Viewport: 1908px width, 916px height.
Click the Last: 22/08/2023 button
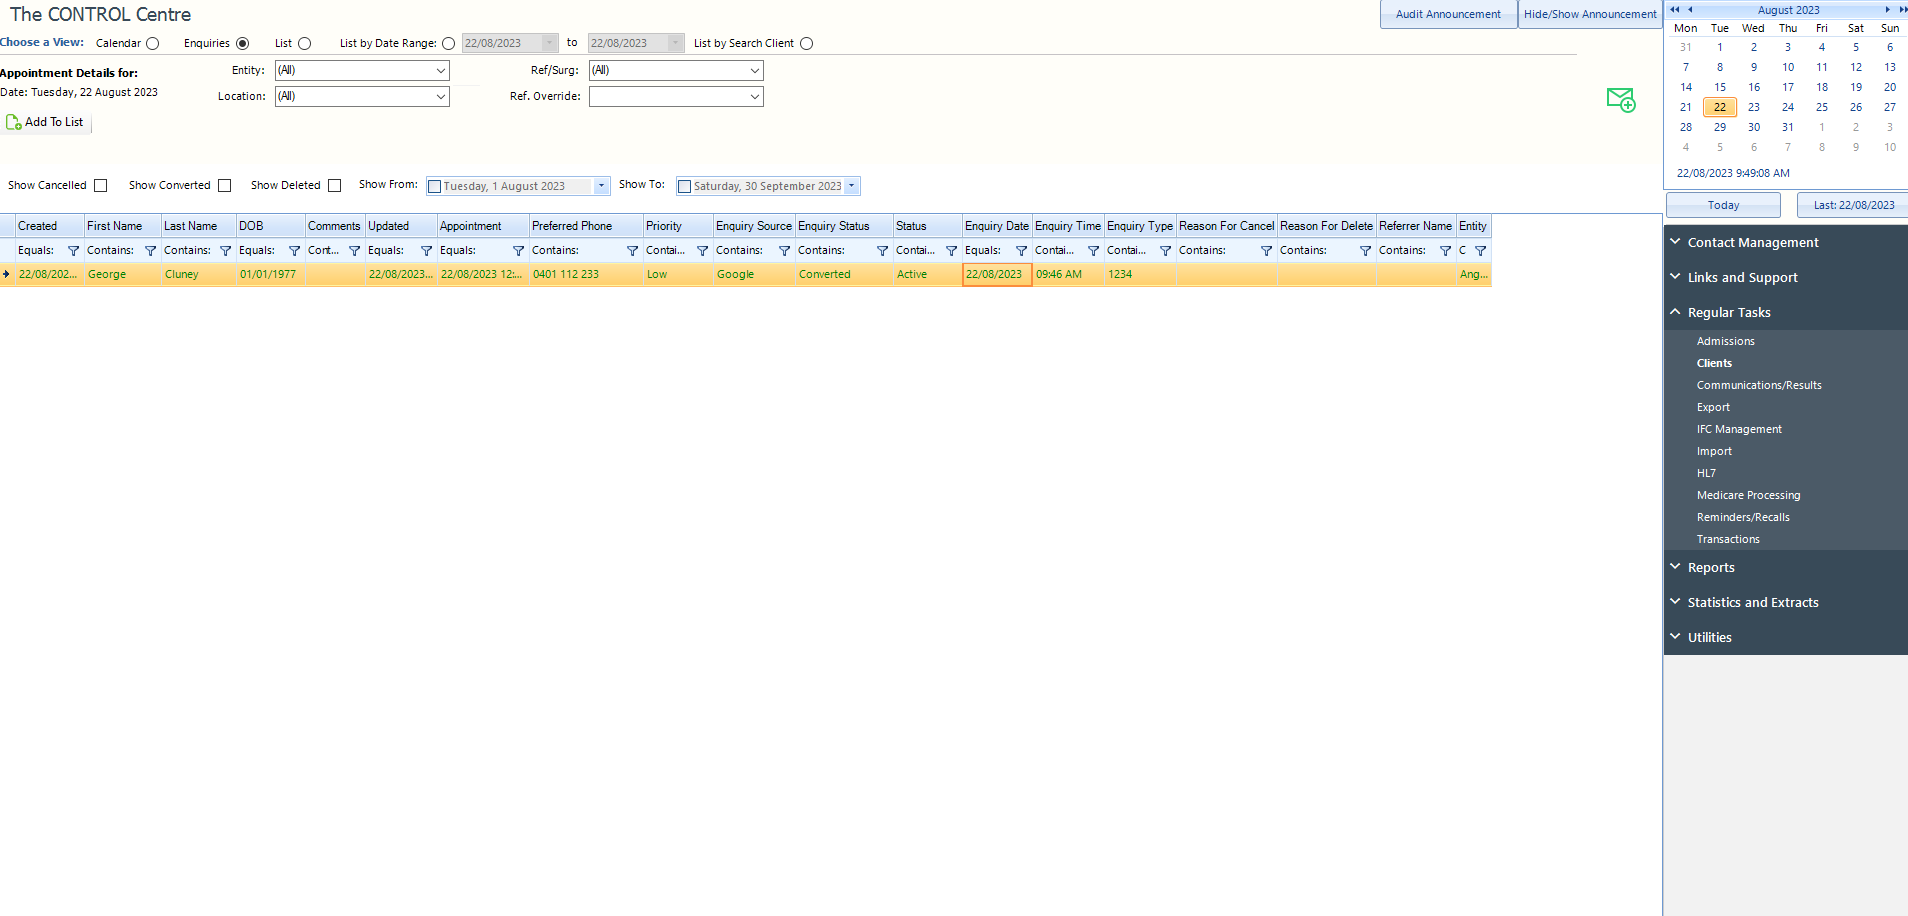coord(1853,205)
